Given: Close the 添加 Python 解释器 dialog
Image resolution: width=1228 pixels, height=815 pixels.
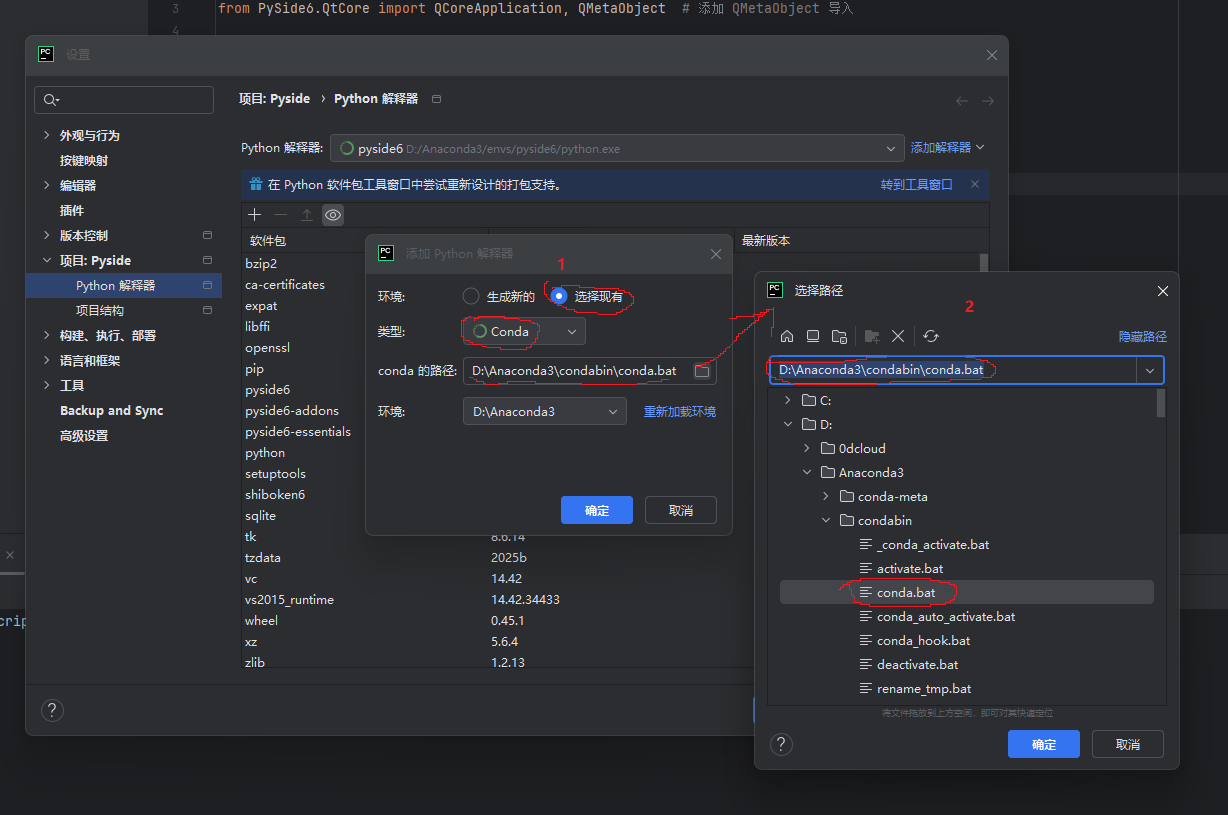Looking at the screenshot, I should 716,254.
